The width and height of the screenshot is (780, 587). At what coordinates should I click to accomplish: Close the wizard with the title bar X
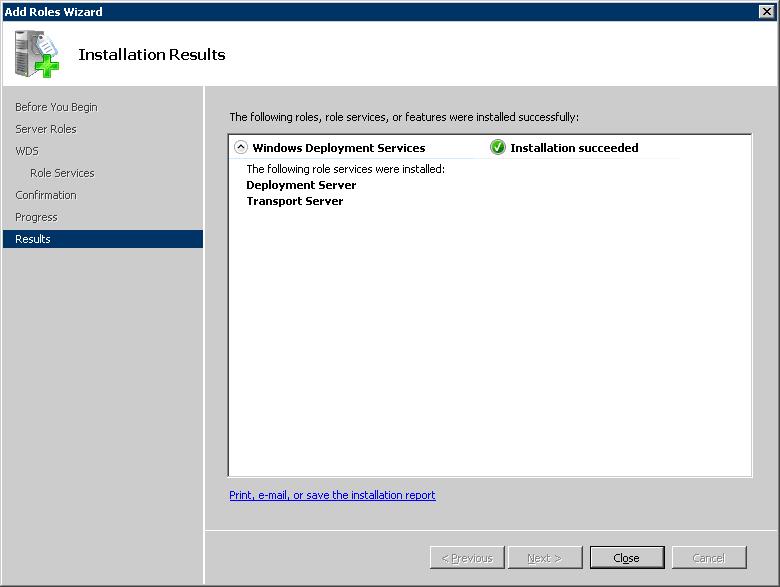pos(767,11)
